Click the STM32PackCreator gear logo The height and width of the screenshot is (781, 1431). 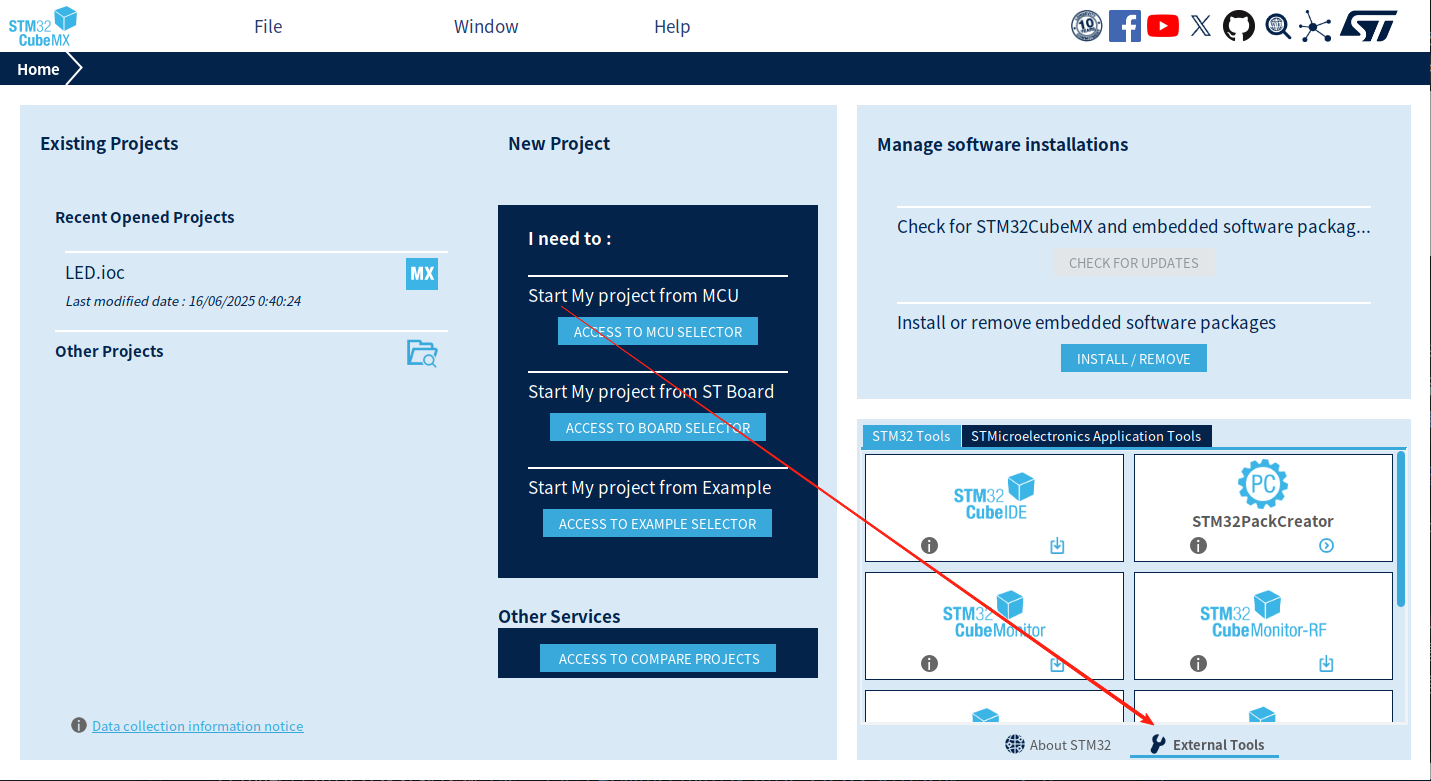coord(1262,485)
